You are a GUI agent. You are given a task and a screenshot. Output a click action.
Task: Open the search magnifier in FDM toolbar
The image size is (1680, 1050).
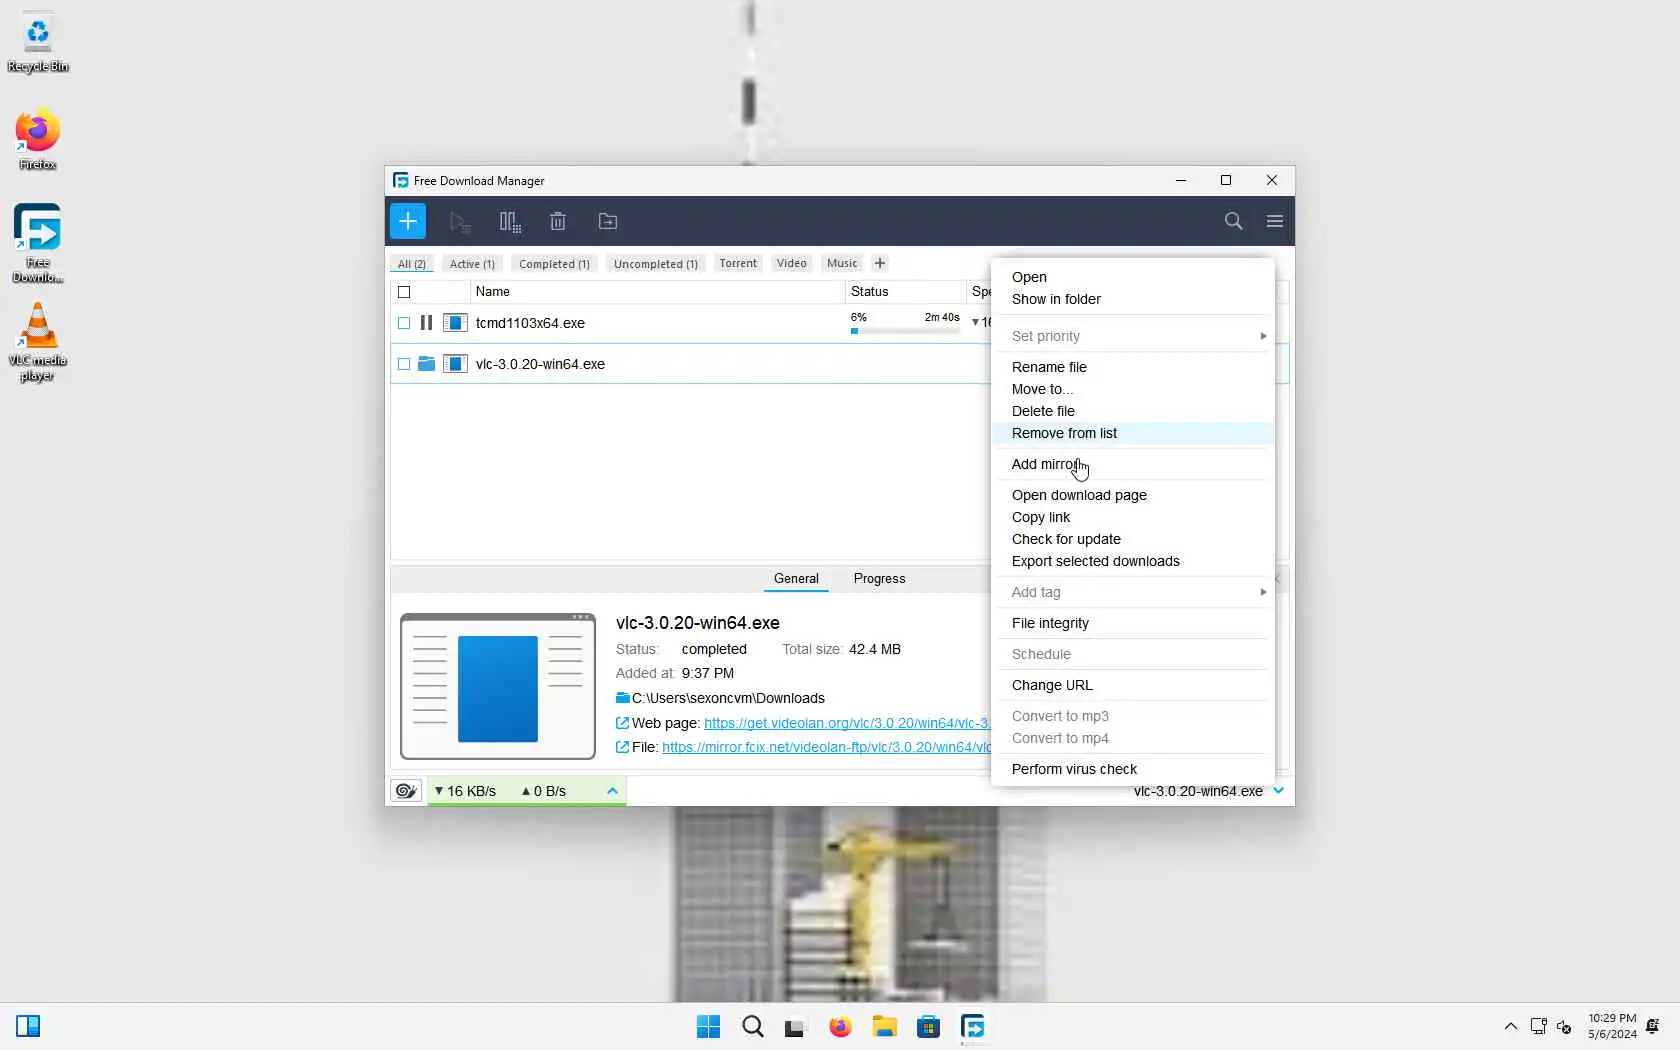point(1233,221)
